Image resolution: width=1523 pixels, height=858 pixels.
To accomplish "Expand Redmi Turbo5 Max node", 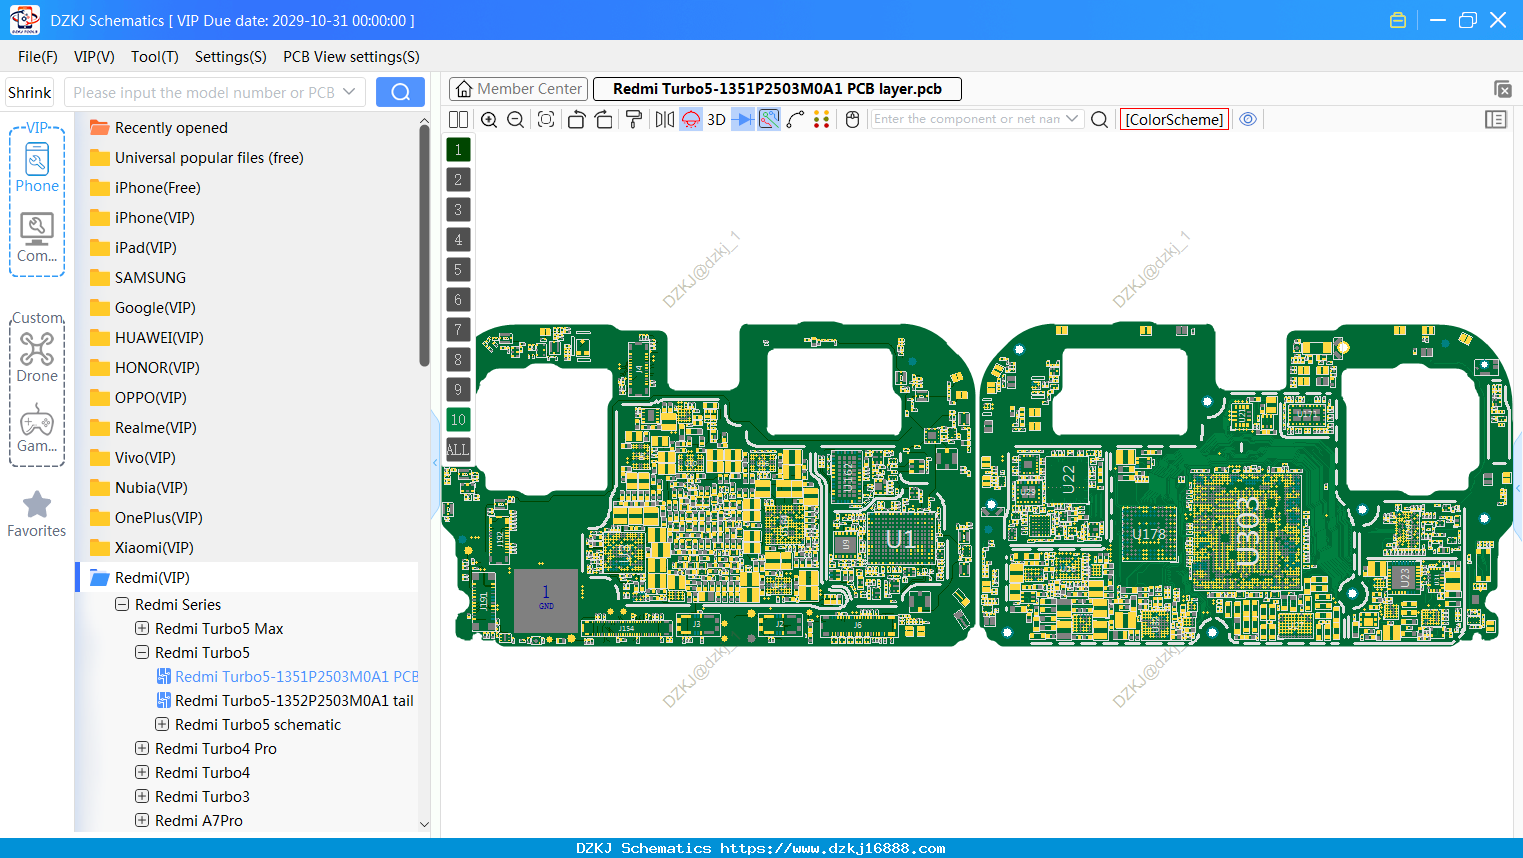I will pyautogui.click(x=142, y=629).
